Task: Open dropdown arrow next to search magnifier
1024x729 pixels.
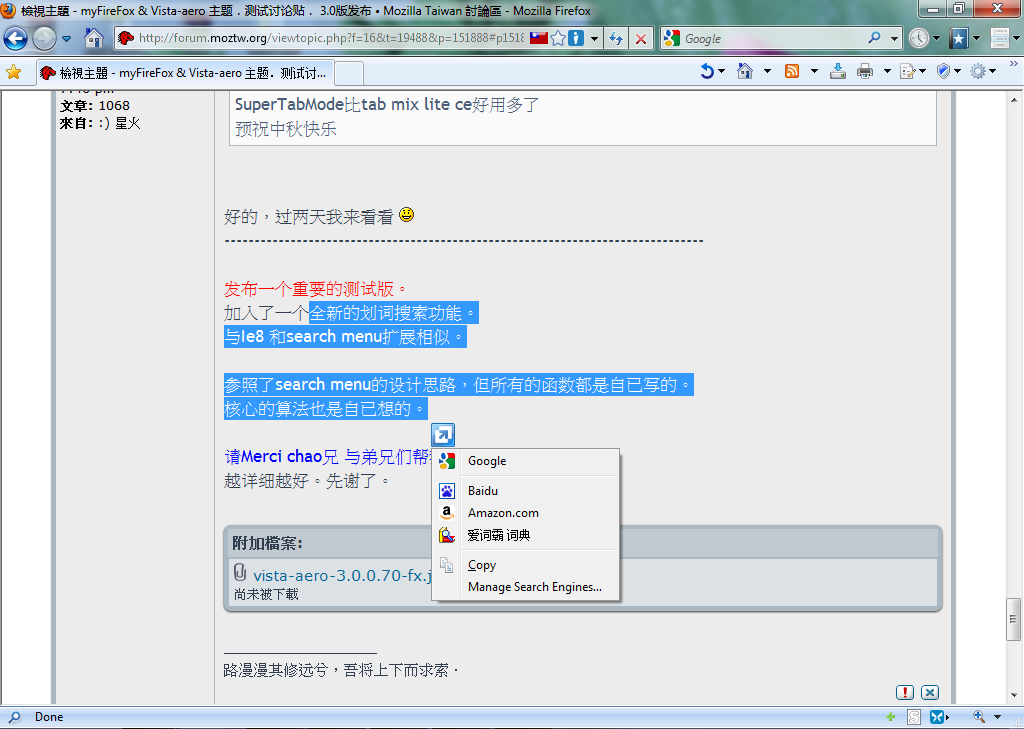Action: click(x=894, y=39)
